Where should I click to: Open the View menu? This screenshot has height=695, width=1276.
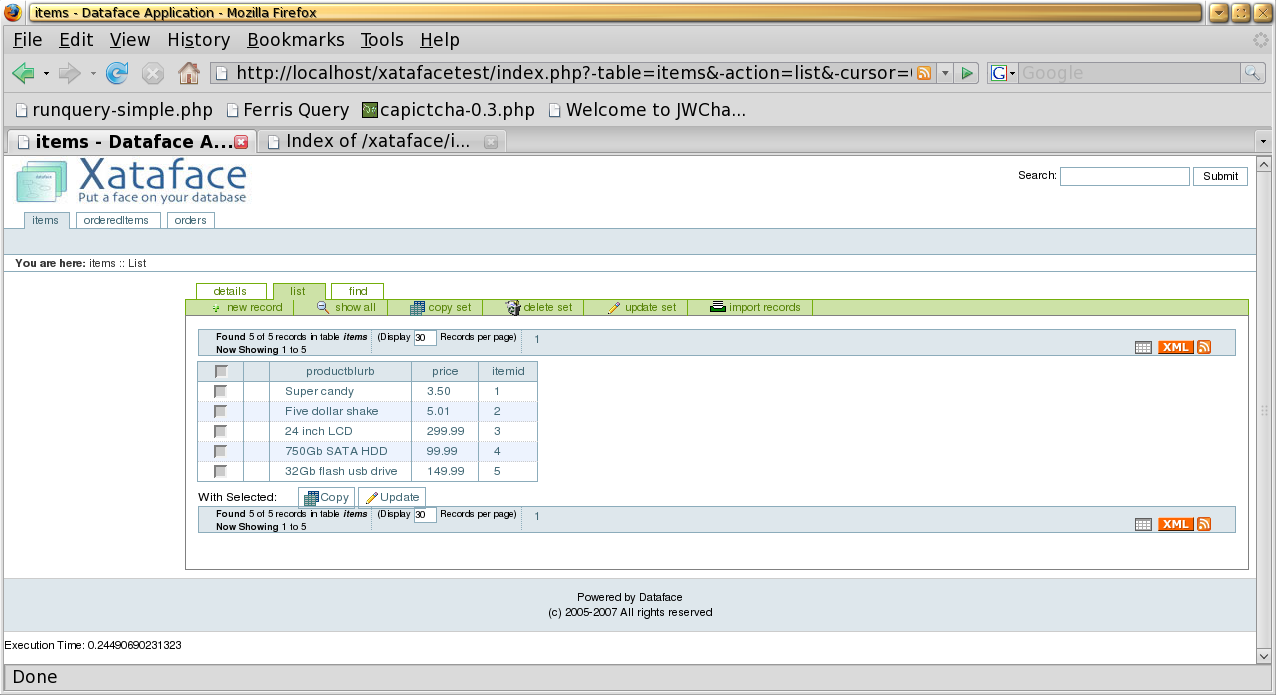point(130,40)
